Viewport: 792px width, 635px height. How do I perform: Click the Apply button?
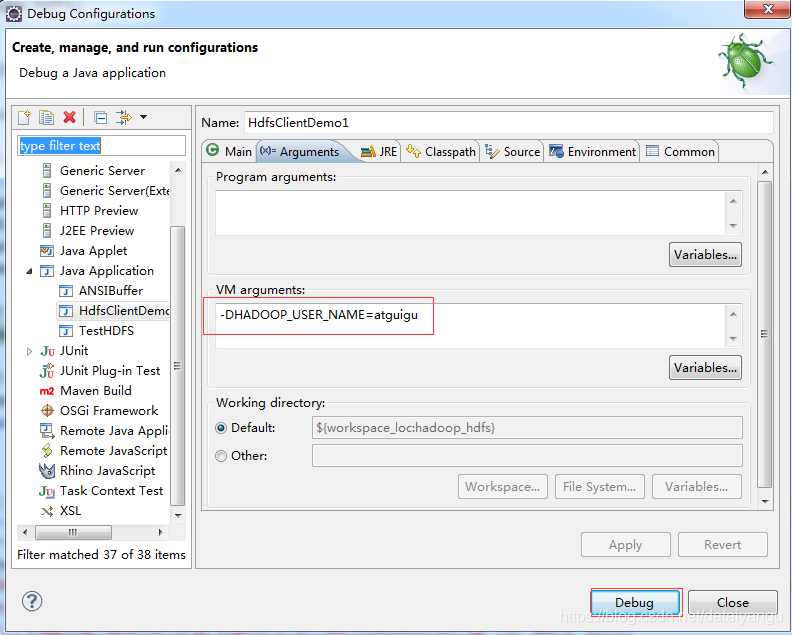625,545
